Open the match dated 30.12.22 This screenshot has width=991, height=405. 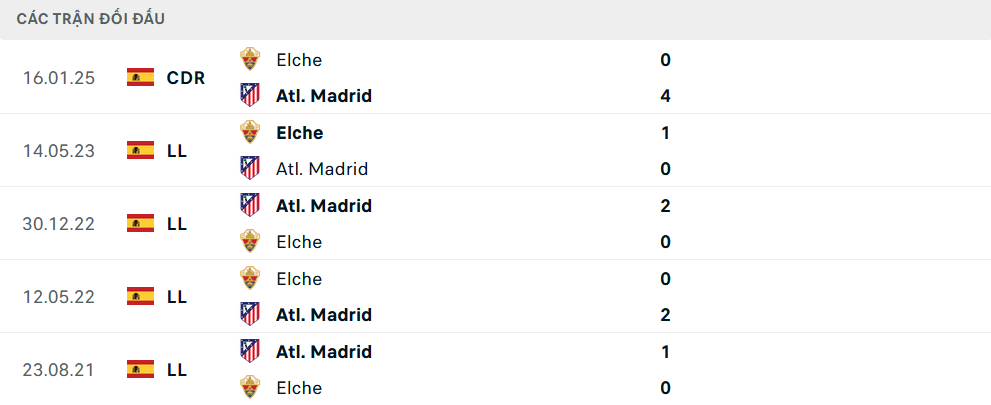pos(496,224)
